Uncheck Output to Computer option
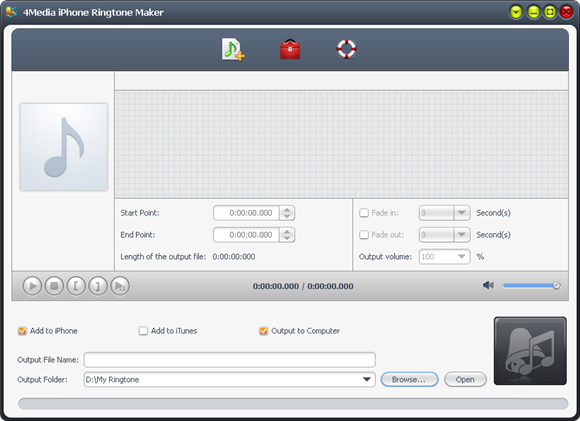Image resolution: width=580 pixels, height=421 pixels. pos(263,331)
